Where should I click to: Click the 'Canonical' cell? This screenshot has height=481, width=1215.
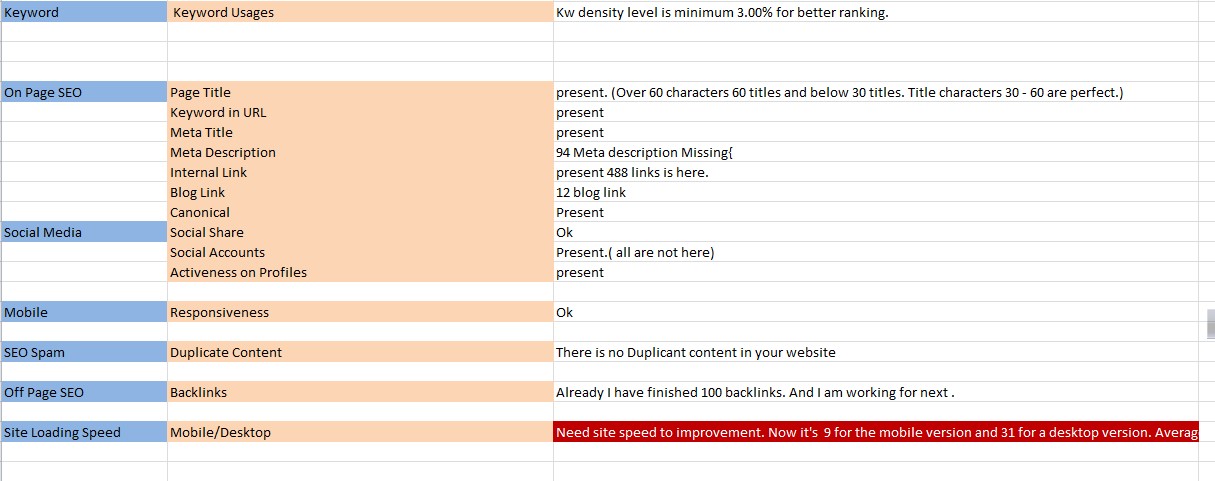pyautogui.click(x=360, y=212)
